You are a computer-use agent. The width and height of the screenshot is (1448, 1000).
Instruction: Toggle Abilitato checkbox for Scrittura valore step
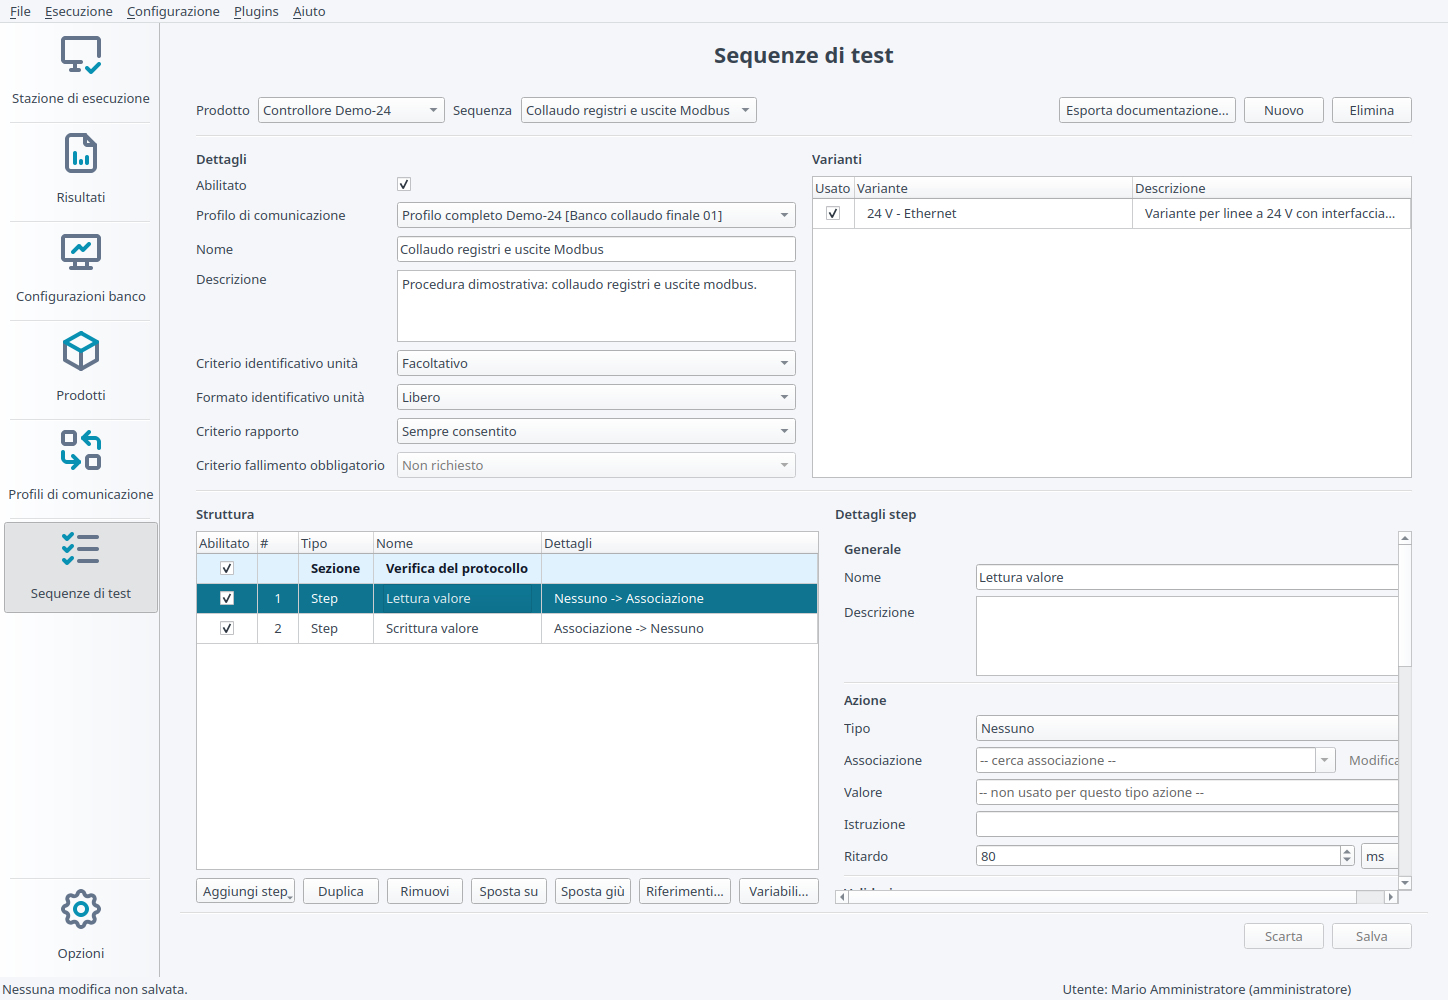pos(227,628)
